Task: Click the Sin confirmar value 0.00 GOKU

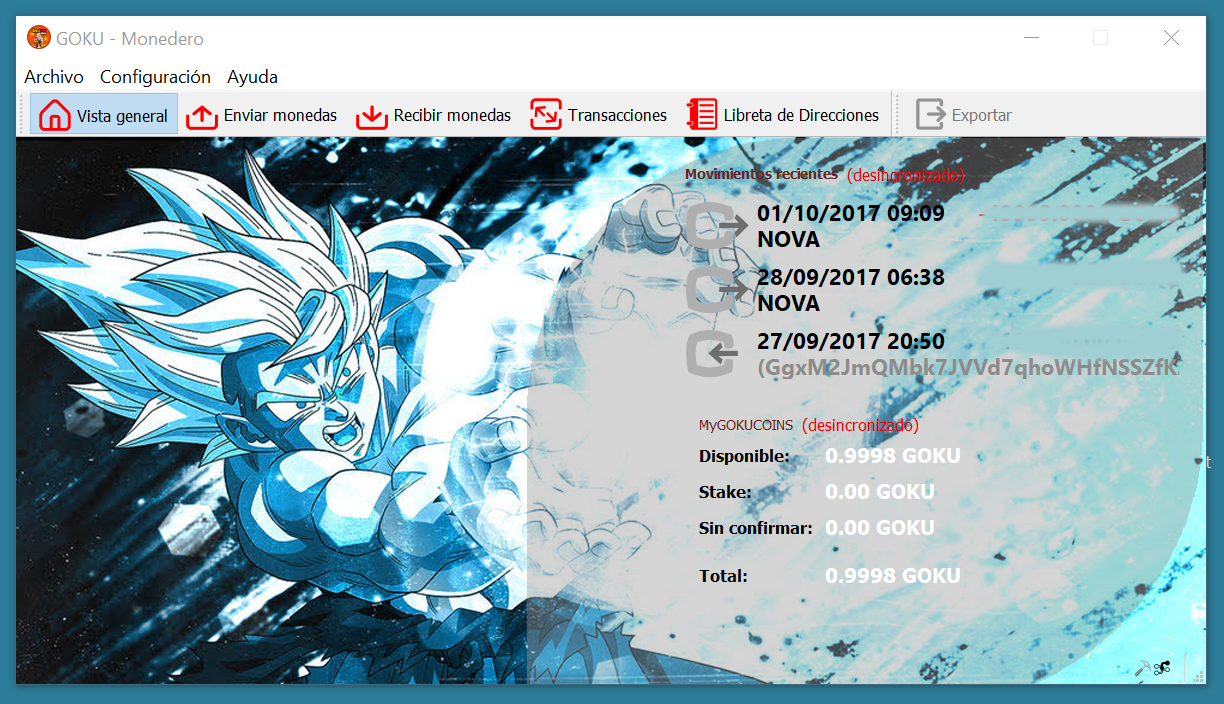Action: click(x=880, y=528)
